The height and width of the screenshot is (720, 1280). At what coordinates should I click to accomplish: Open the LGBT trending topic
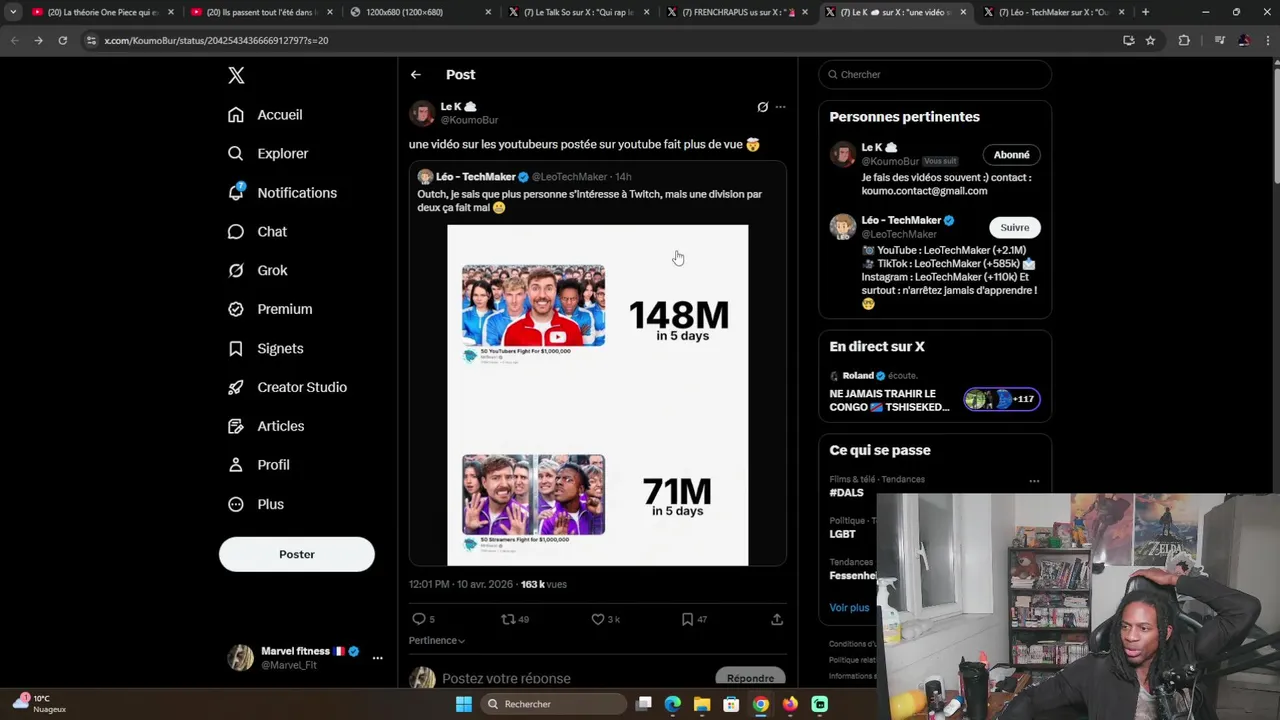click(842, 534)
